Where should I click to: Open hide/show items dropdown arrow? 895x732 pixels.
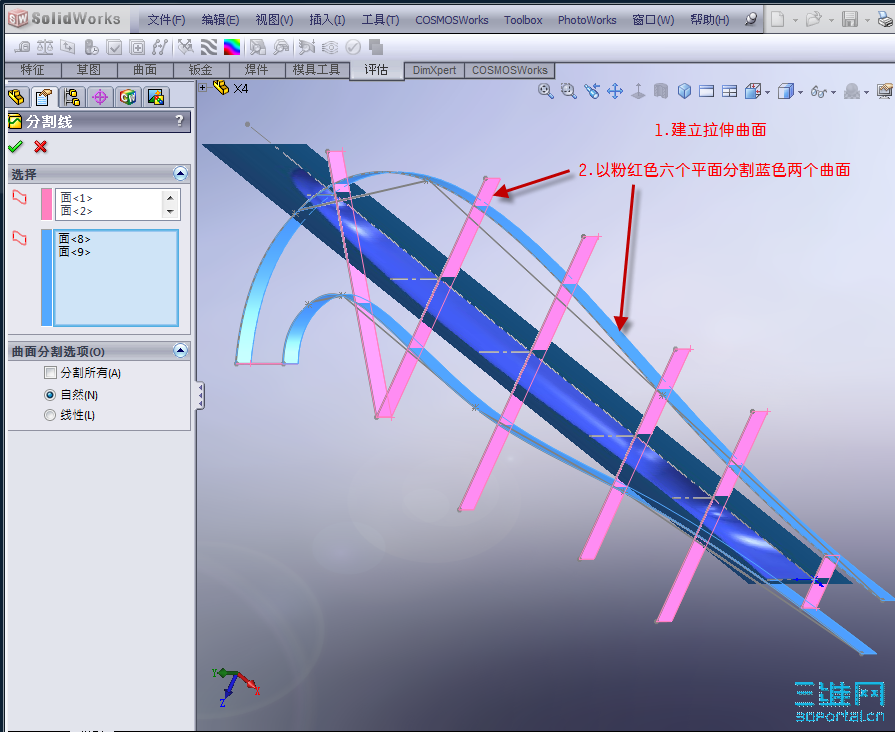click(833, 92)
